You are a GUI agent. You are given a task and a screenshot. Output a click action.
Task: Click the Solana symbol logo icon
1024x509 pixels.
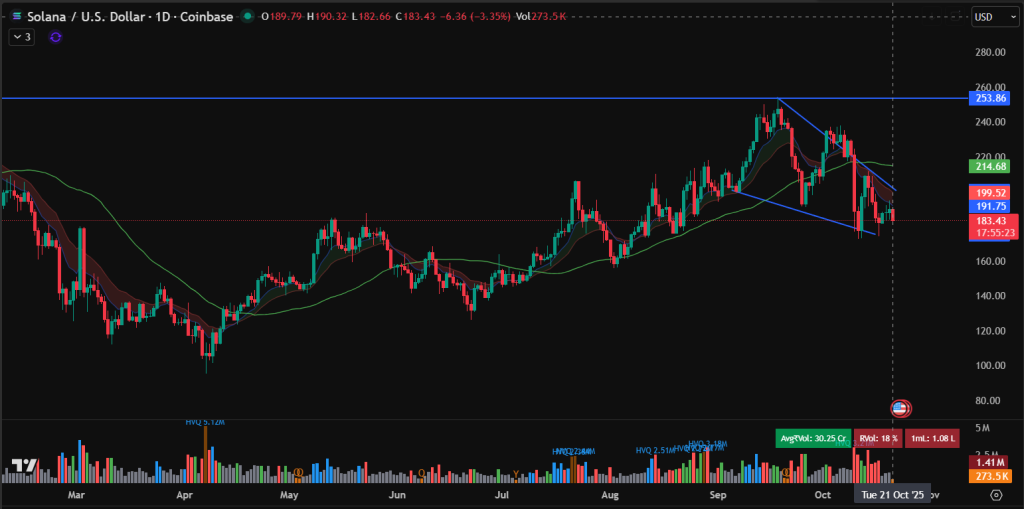click(x=17, y=17)
